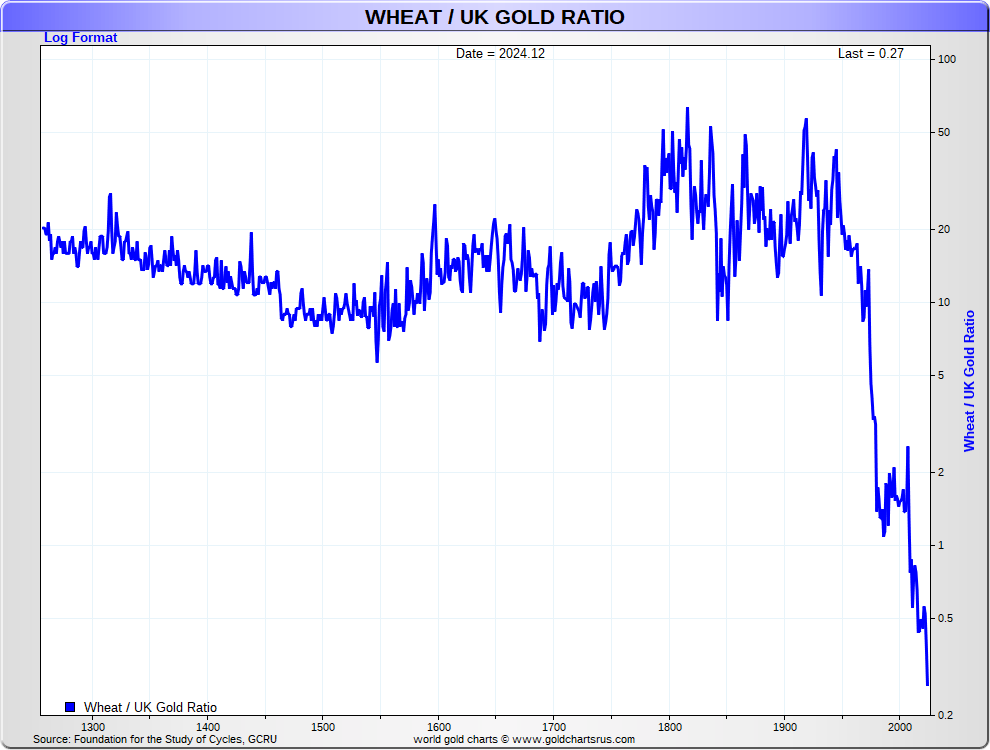Click the 'Log Format' label

click(x=80, y=38)
